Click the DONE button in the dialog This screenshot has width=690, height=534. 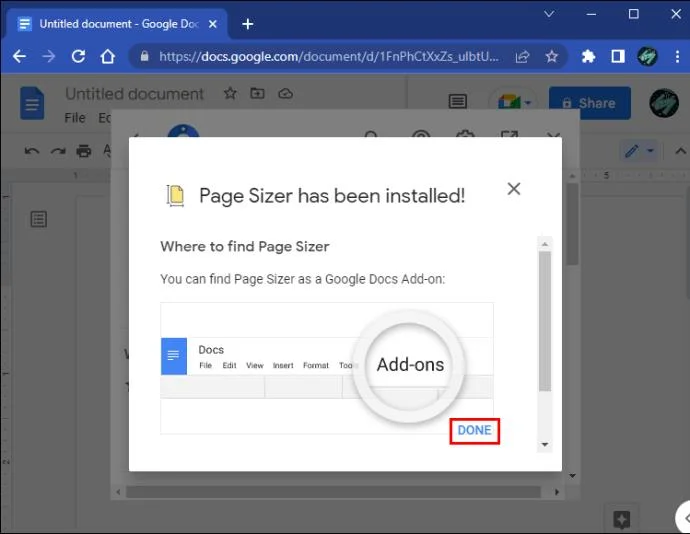click(474, 431)
